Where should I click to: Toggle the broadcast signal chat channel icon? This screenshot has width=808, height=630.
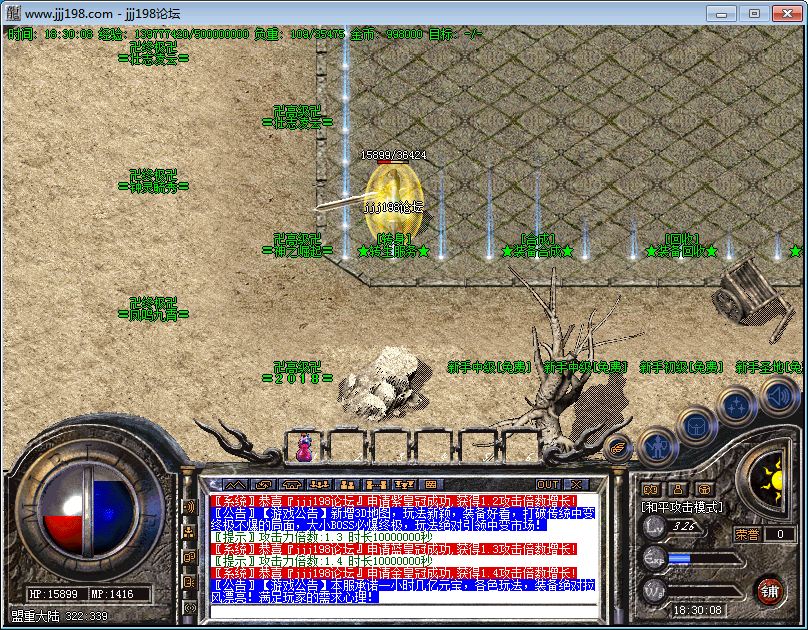coord(189,607)
